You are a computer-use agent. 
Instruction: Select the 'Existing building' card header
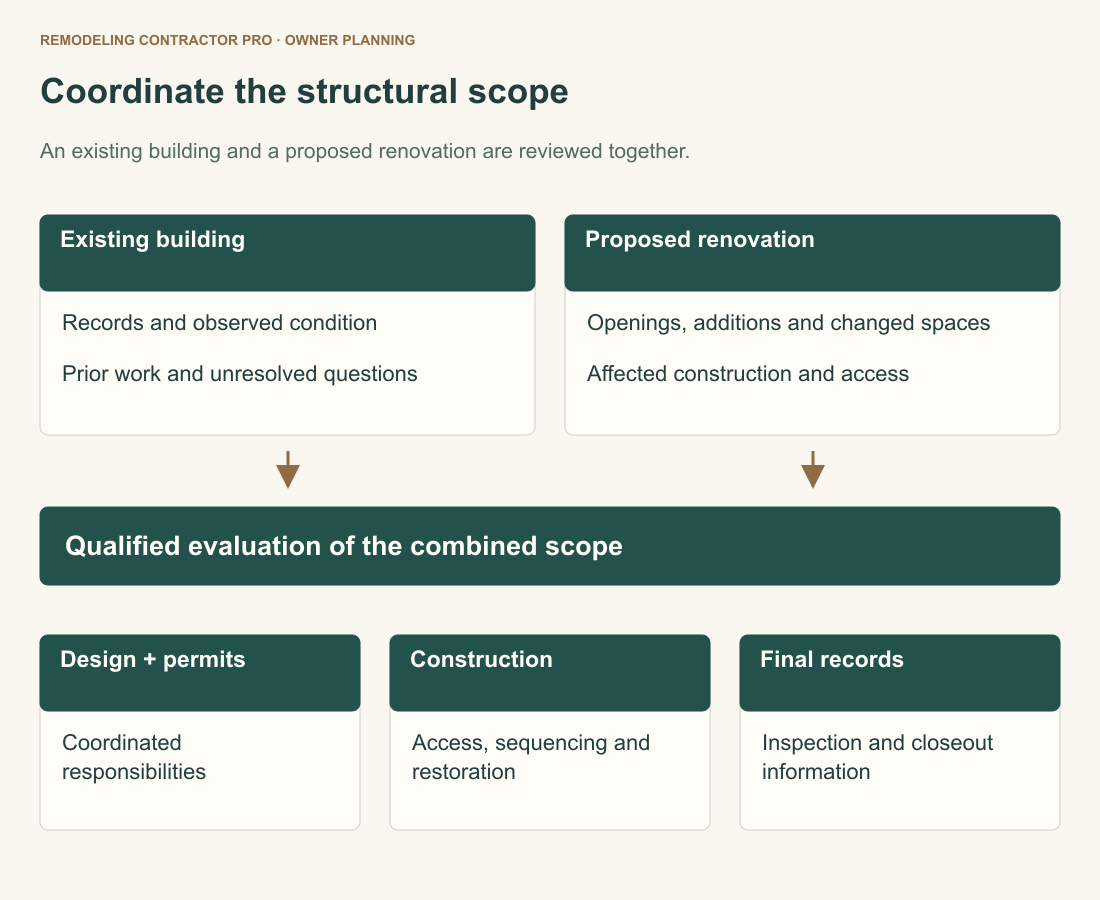pyautogui.click(x=288, y=253)
